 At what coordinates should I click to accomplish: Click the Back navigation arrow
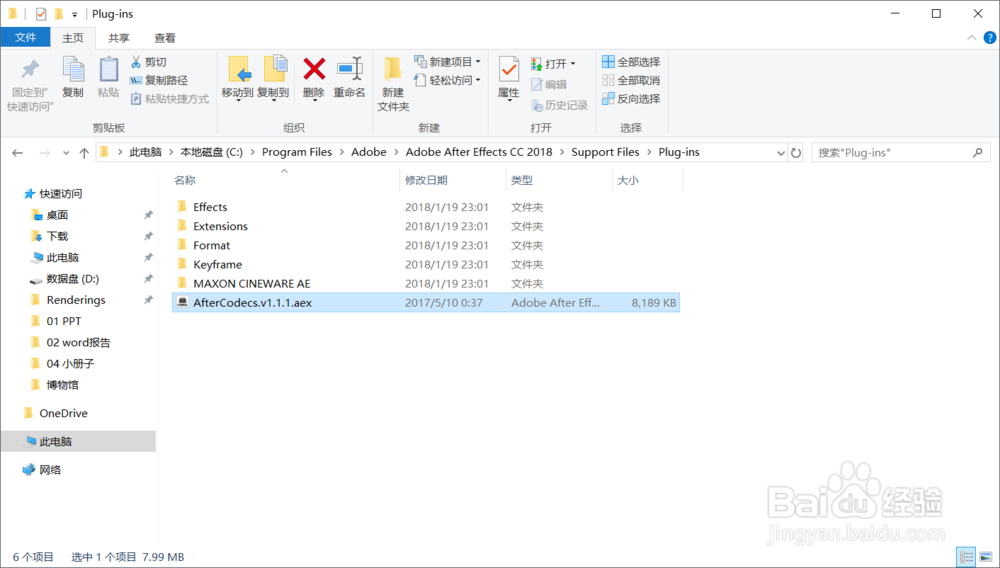tap(17, 153)
